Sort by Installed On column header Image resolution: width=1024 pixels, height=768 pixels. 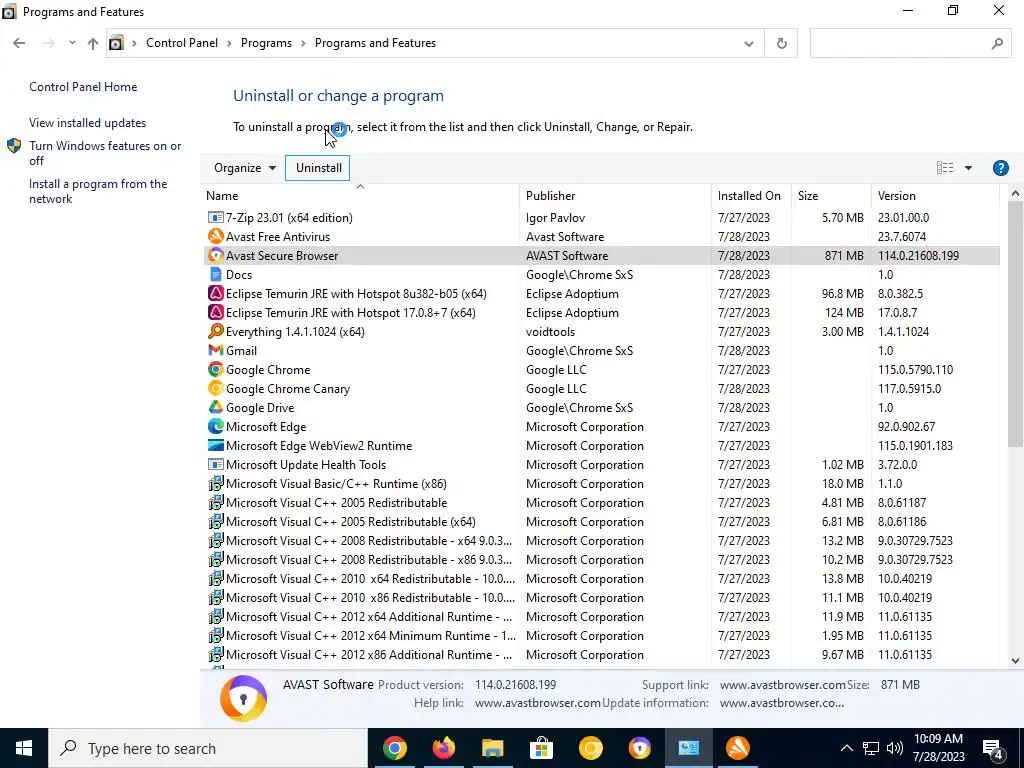click(x=751, y=195)
